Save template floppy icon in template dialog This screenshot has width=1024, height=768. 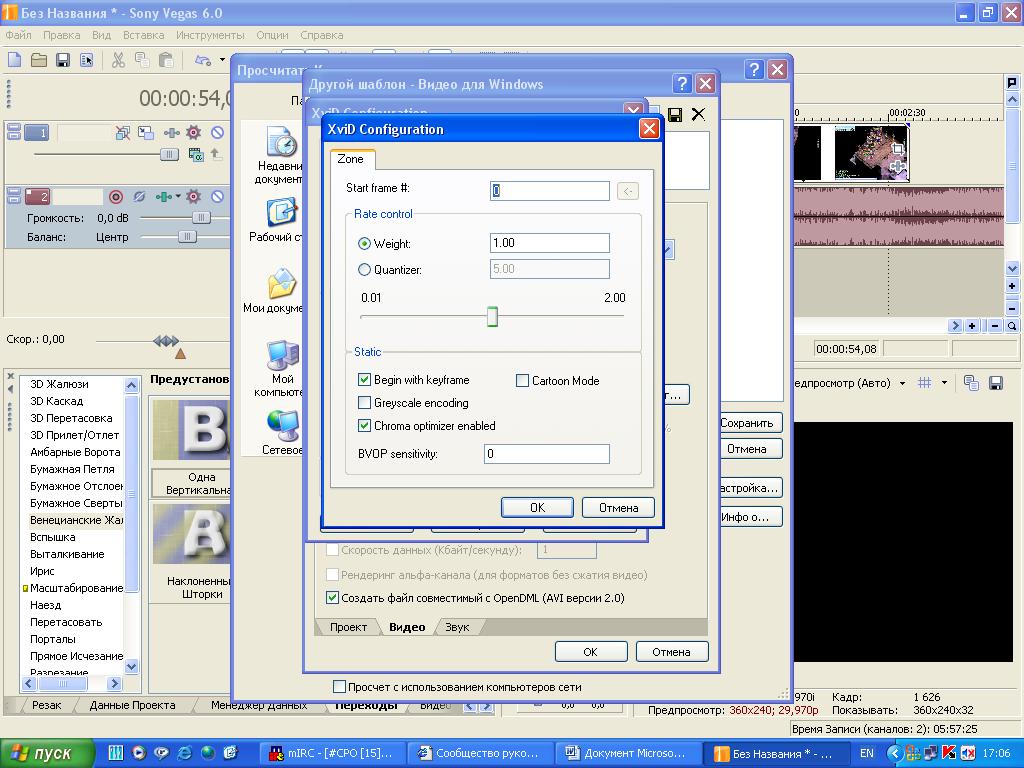point(675,115)
